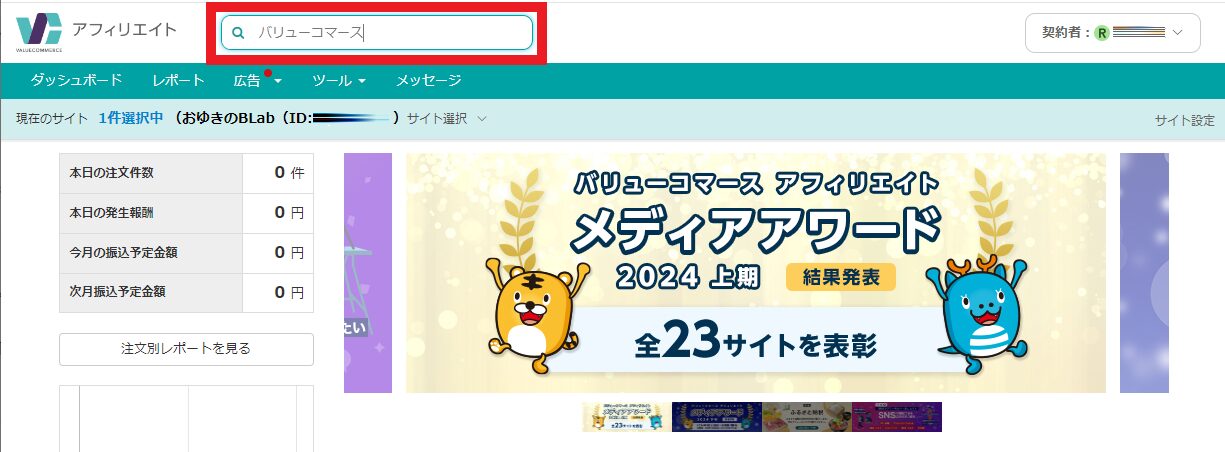1225x452 pixels.
Task: Click the 注文別レポートを見る button
Action: pos(186,349)
